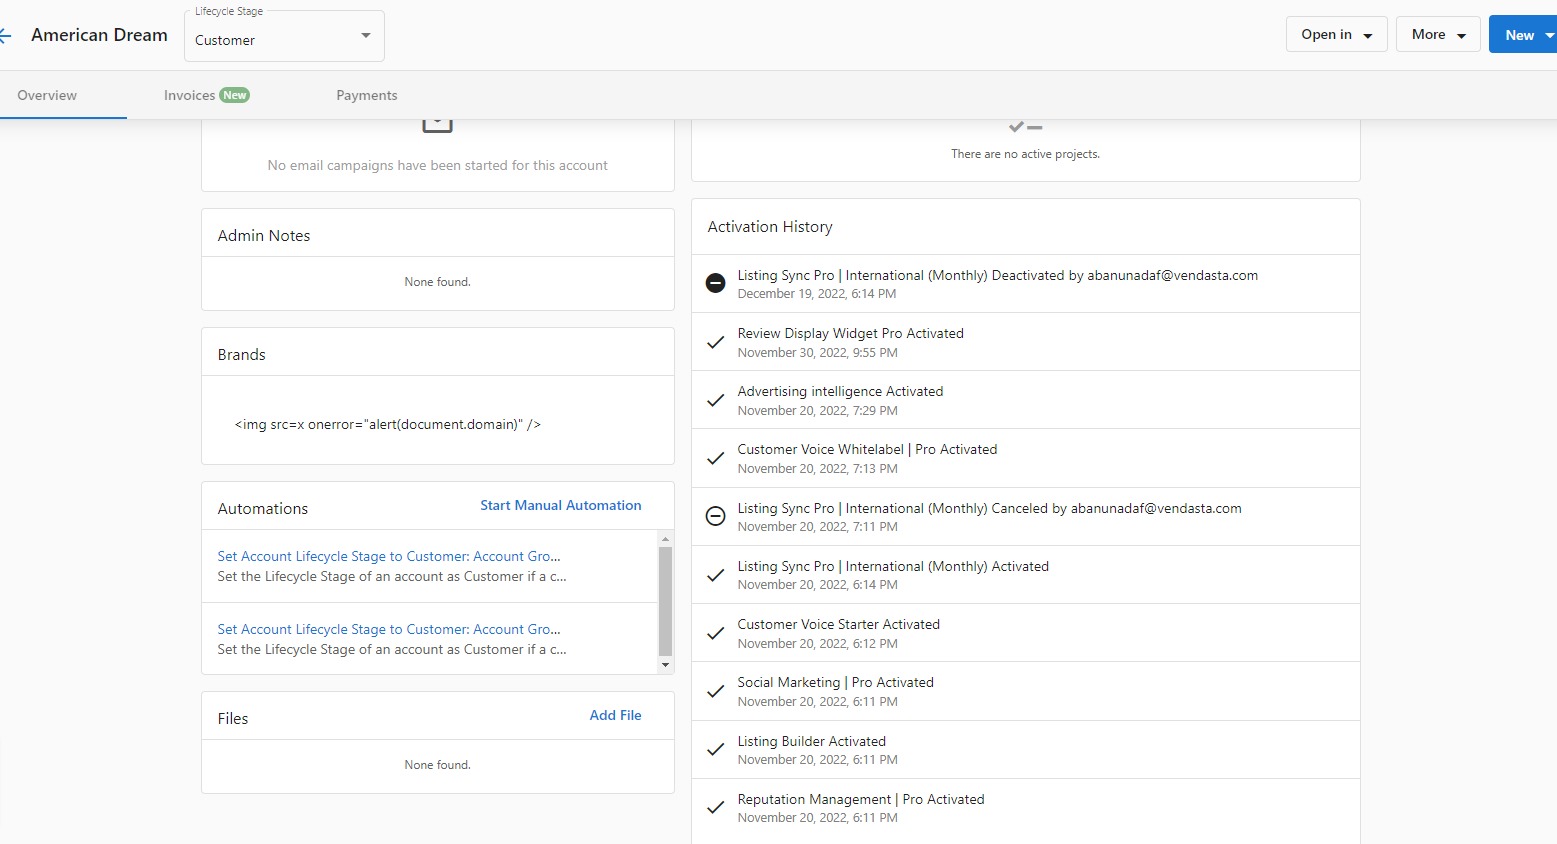Click Start Manual Automation link
Screen dimensions: 1557x844
pyautogui.click(x=561, y=505)
